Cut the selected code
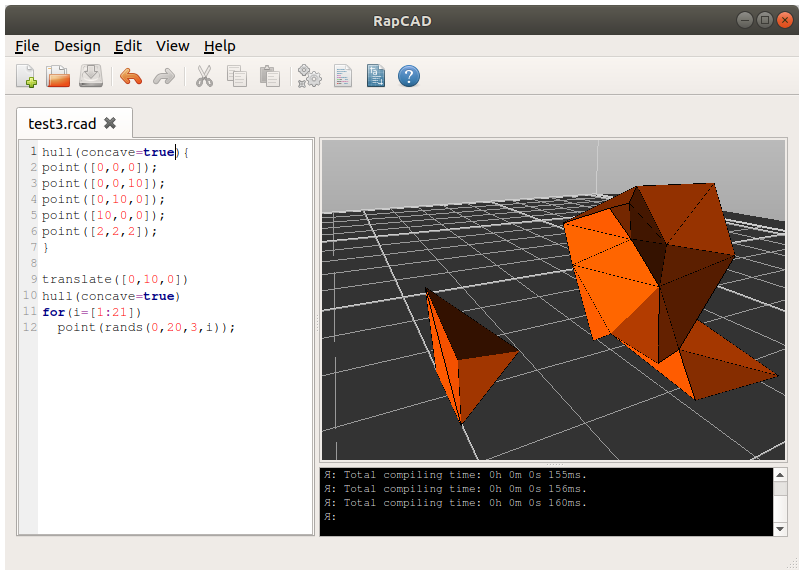808x579 pixels. point(204,75)
